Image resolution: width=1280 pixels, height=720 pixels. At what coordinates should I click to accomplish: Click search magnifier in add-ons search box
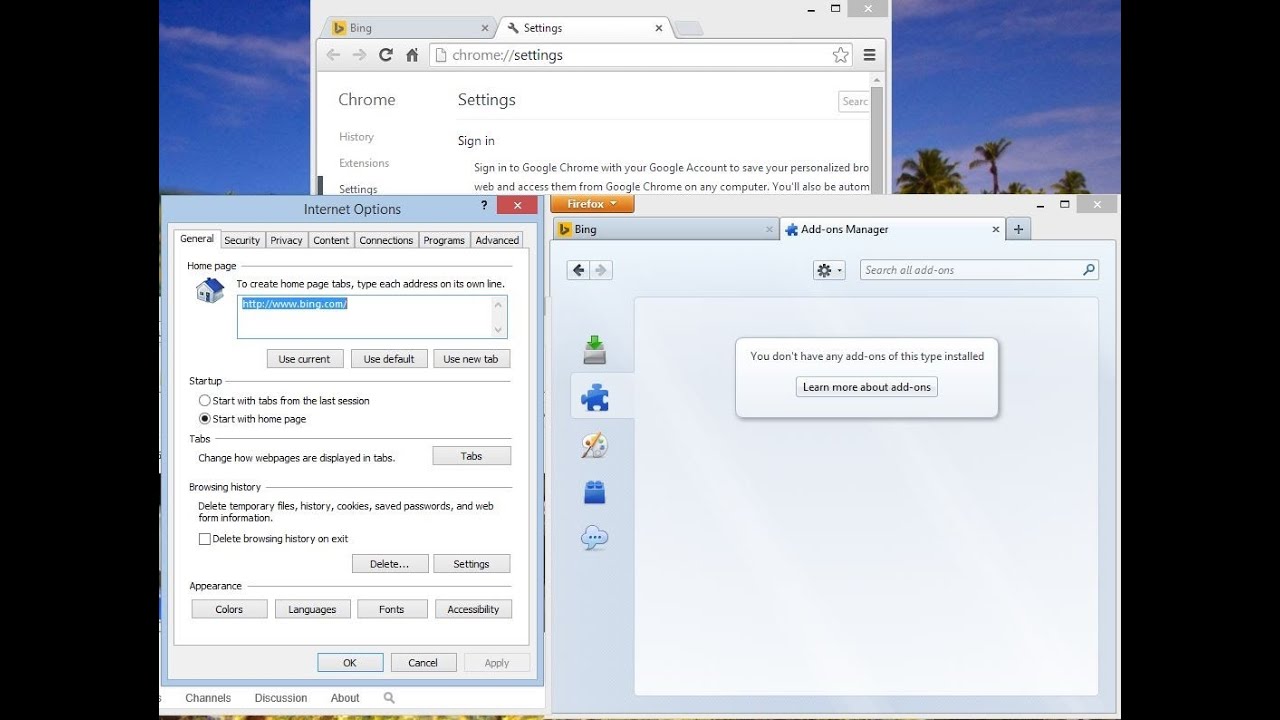(1089, 270)
